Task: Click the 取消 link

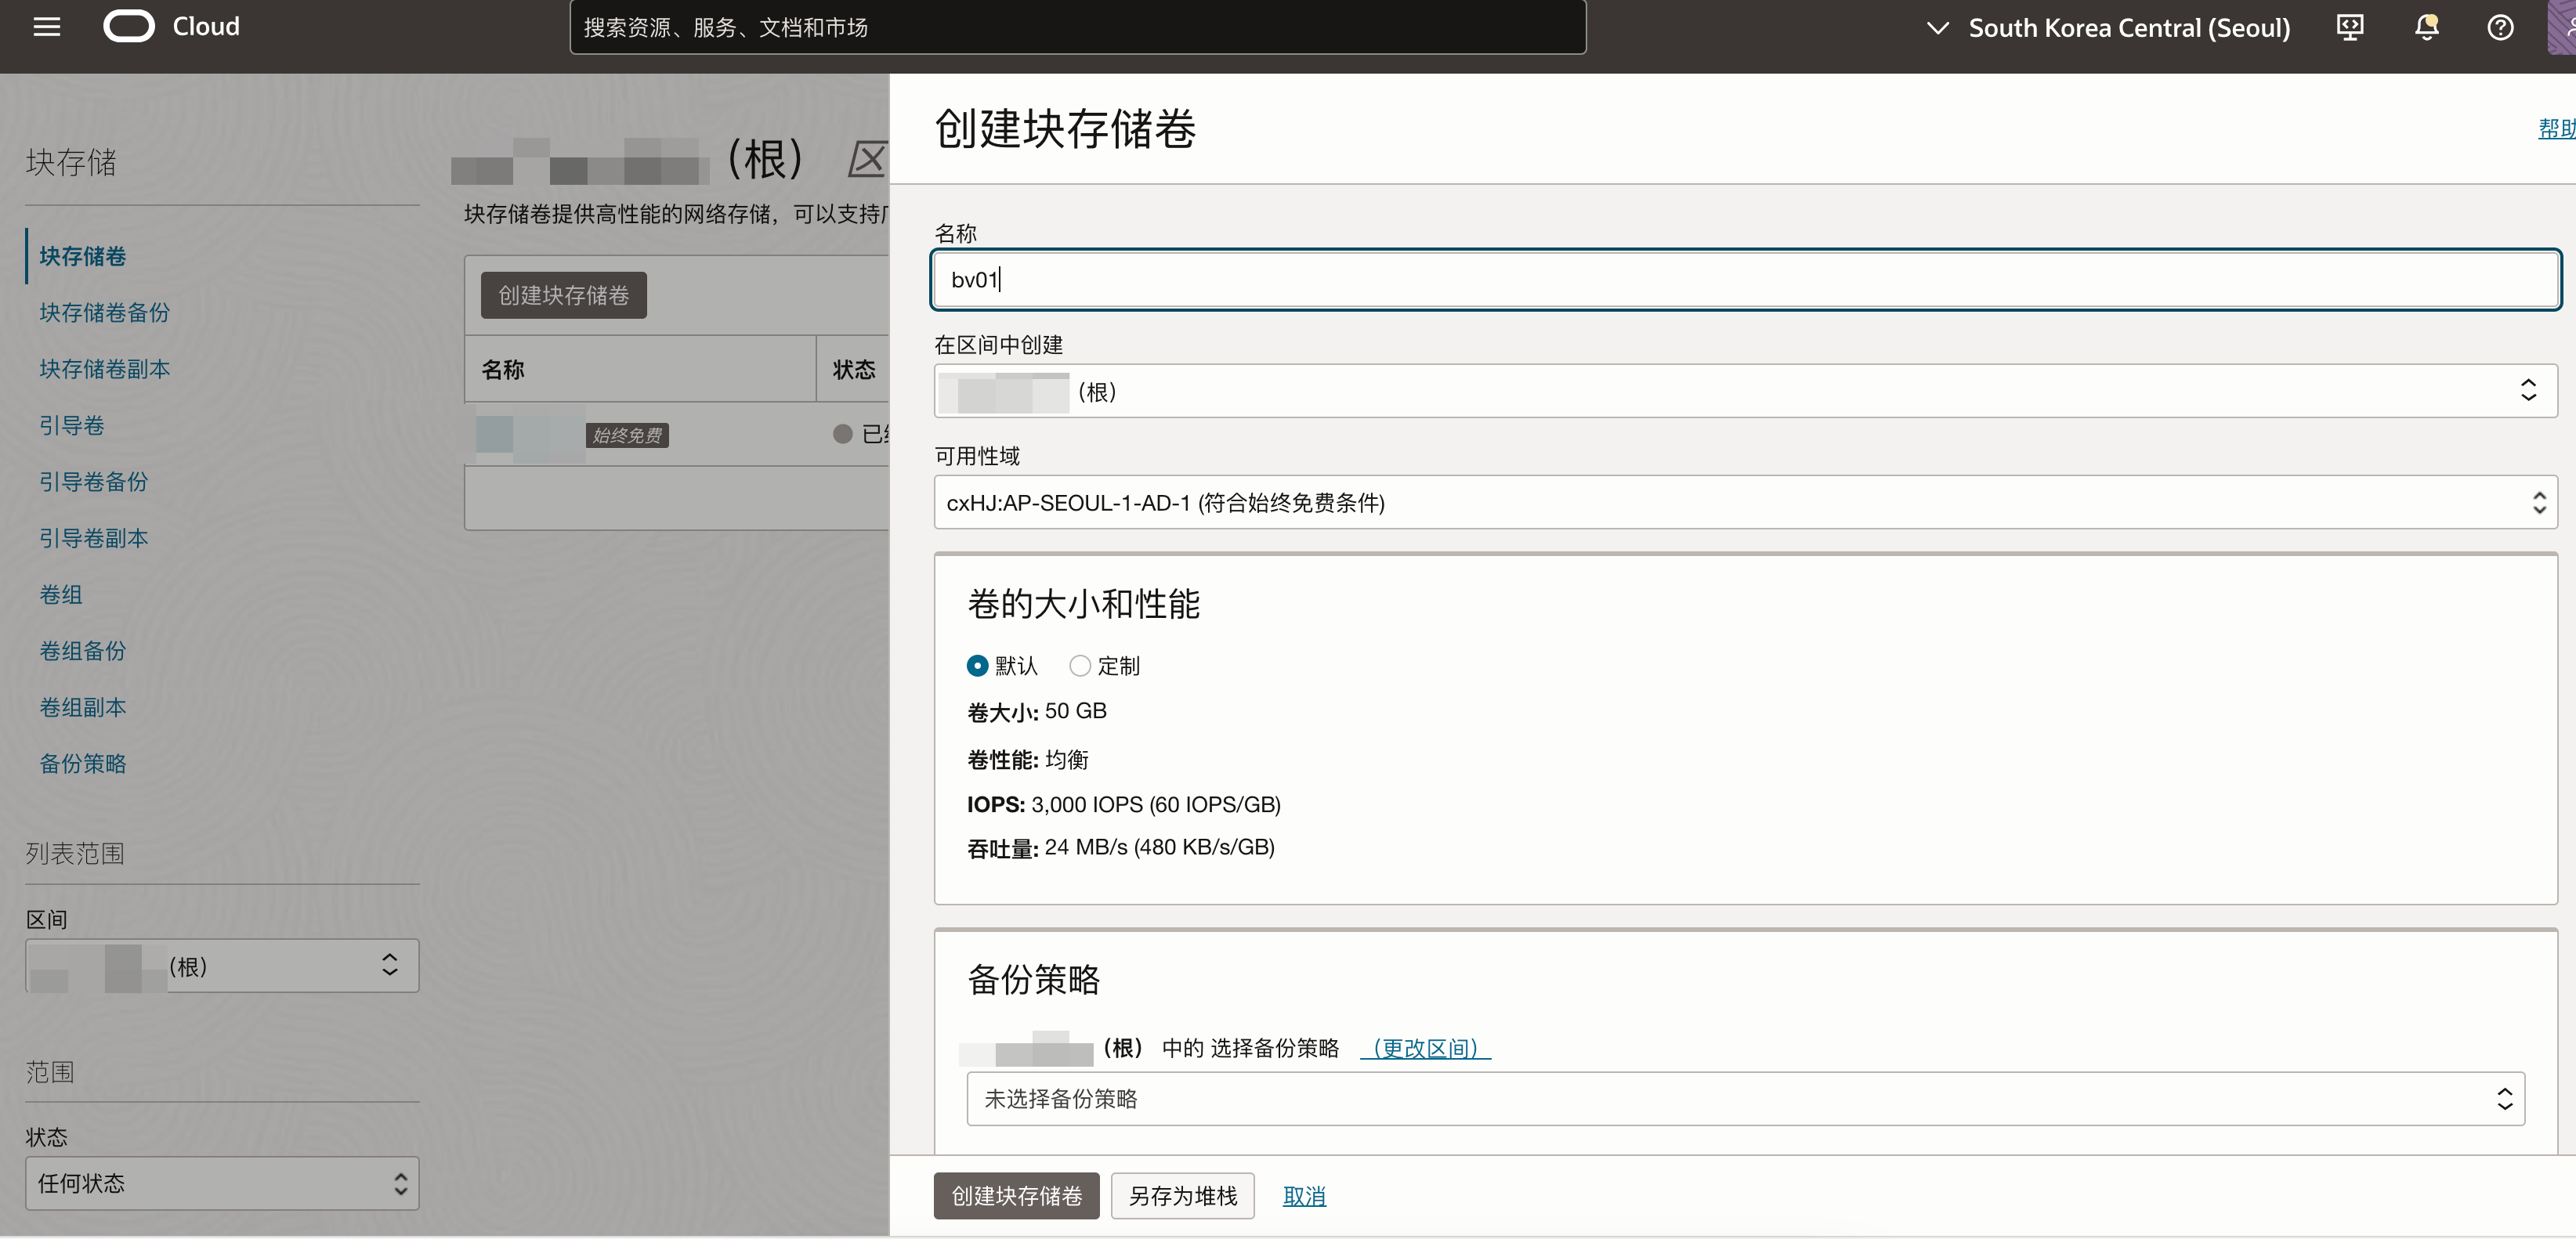Action: pyautogui.click(x=1304, y=1196)
